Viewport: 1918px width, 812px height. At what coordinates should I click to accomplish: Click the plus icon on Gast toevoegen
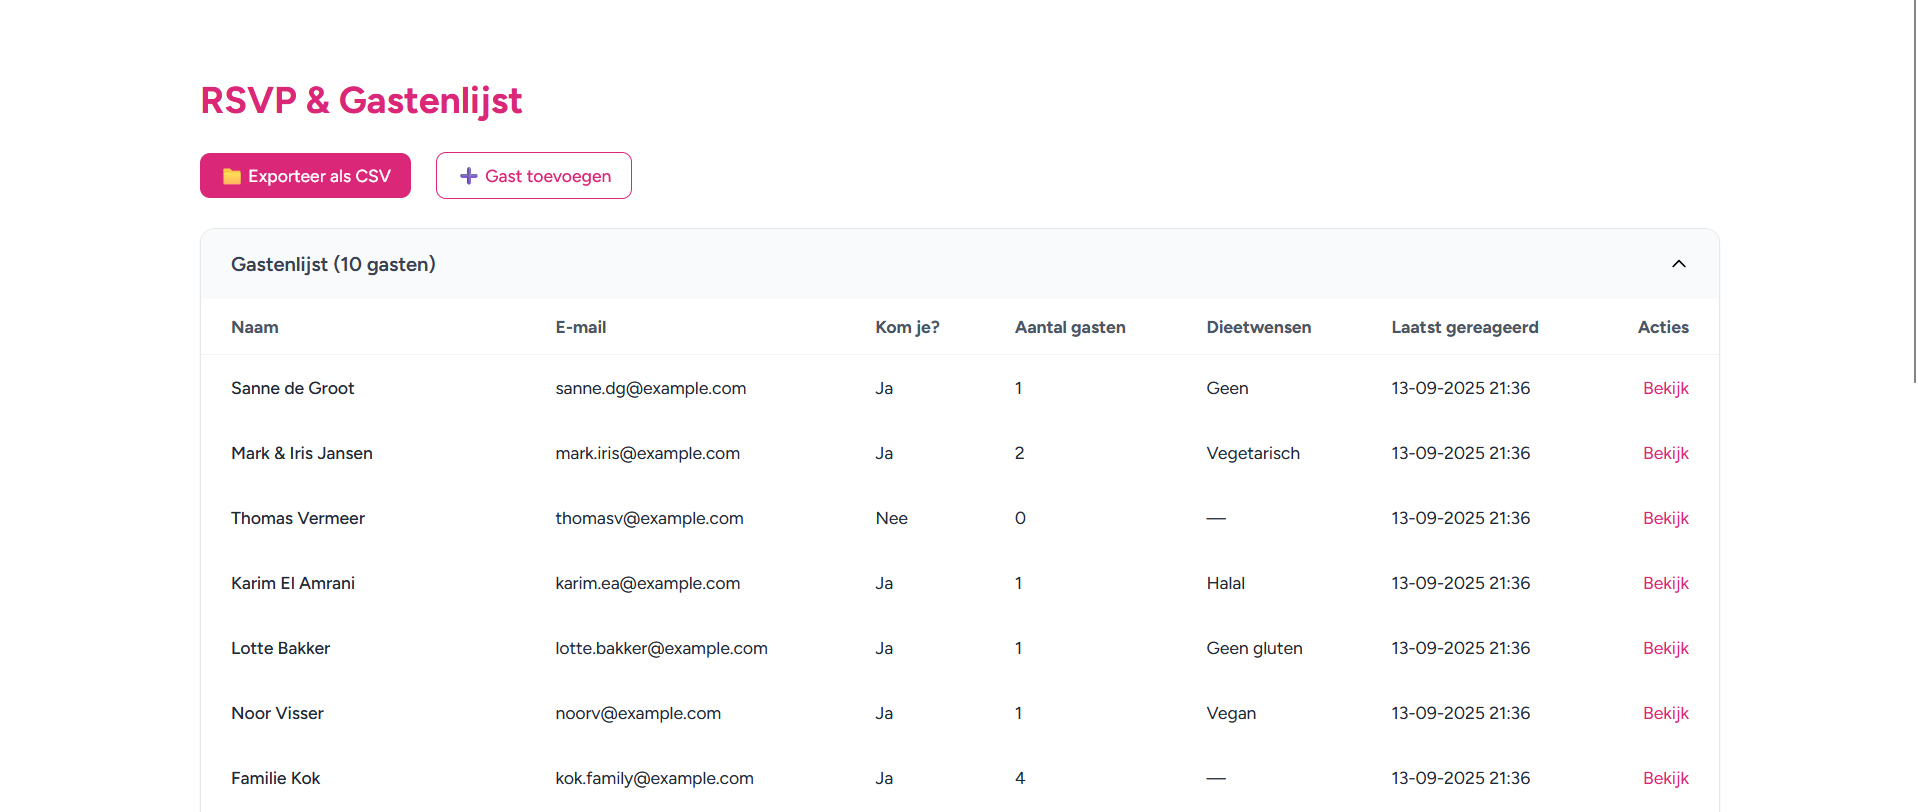coord(468,176)
